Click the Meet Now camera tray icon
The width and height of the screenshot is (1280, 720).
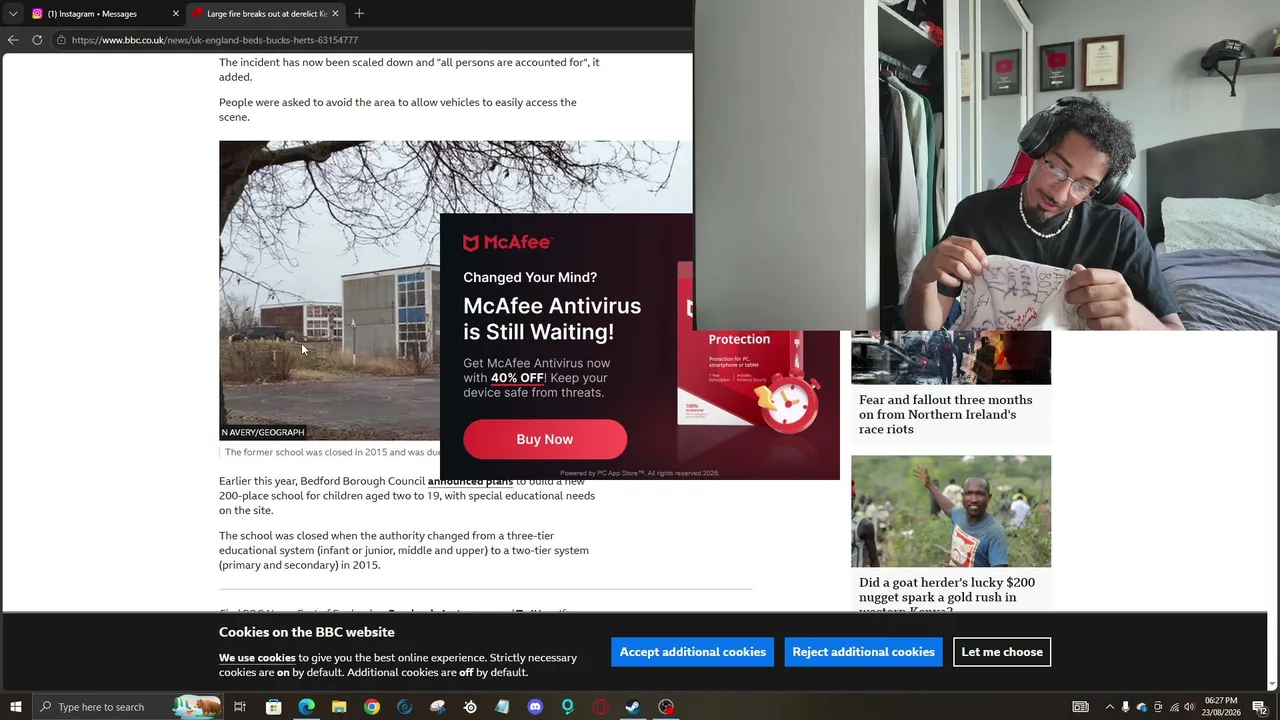[1158, 707]
